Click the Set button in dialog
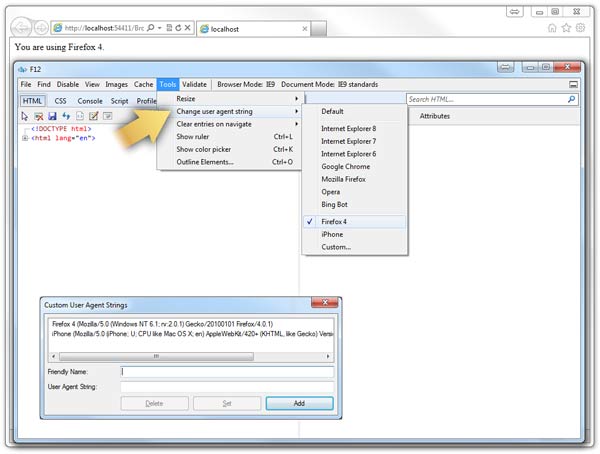Screen dimensions: 600x454 tap(227, 403)
